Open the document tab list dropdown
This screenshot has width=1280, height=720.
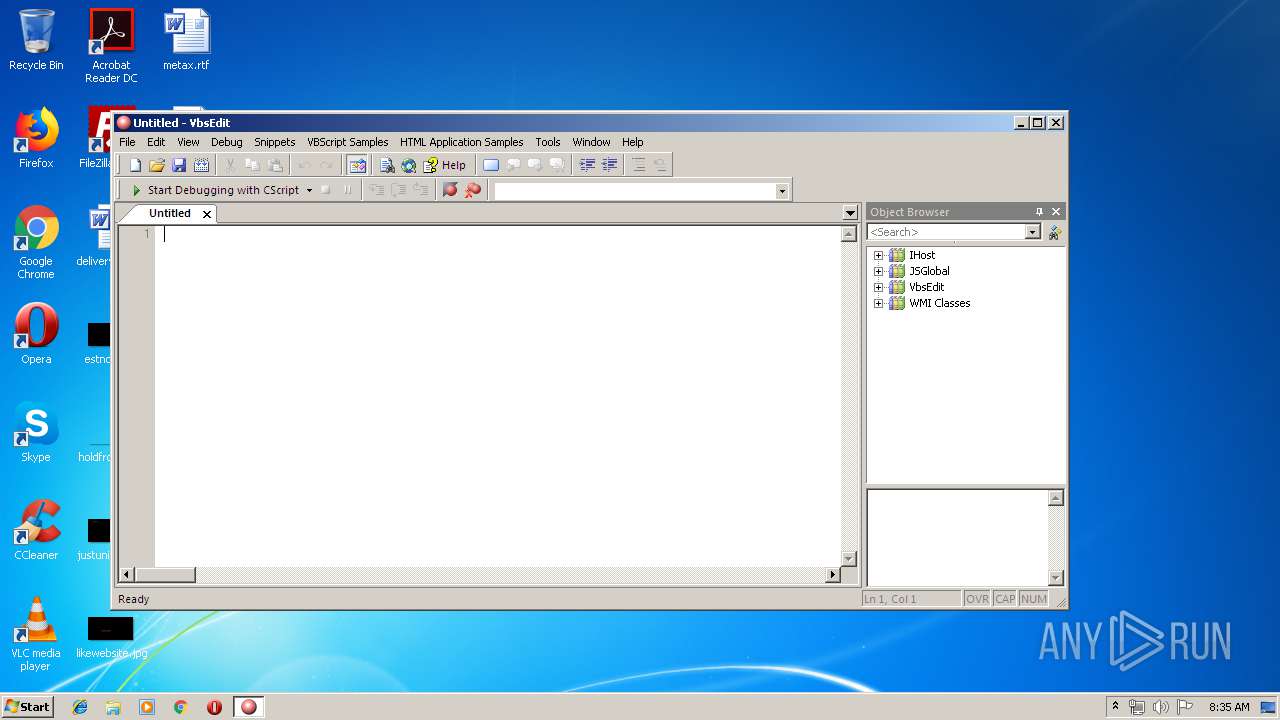click(850, 213)
